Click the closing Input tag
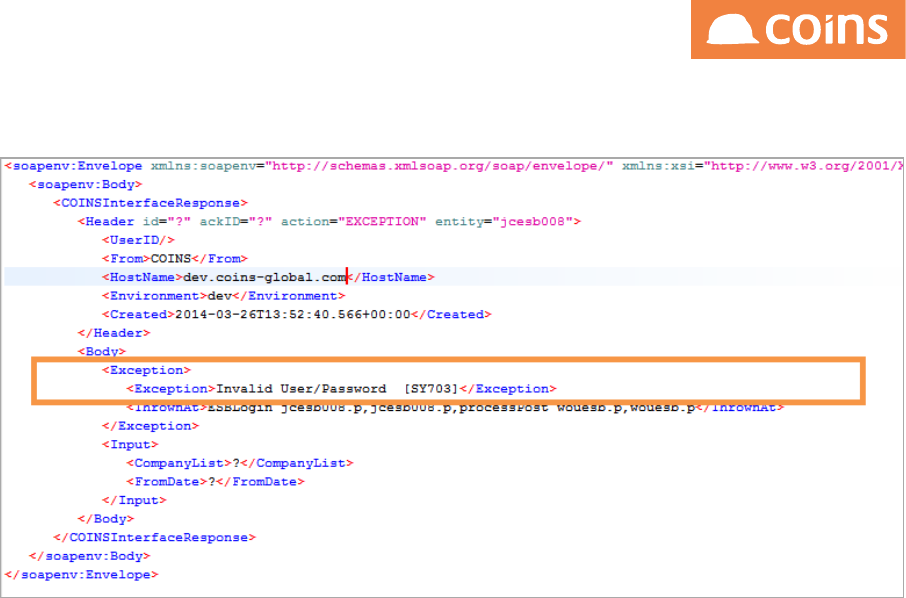Image resolution: width=906 pixels, height=598 pixels. click(x=134, y=500)
